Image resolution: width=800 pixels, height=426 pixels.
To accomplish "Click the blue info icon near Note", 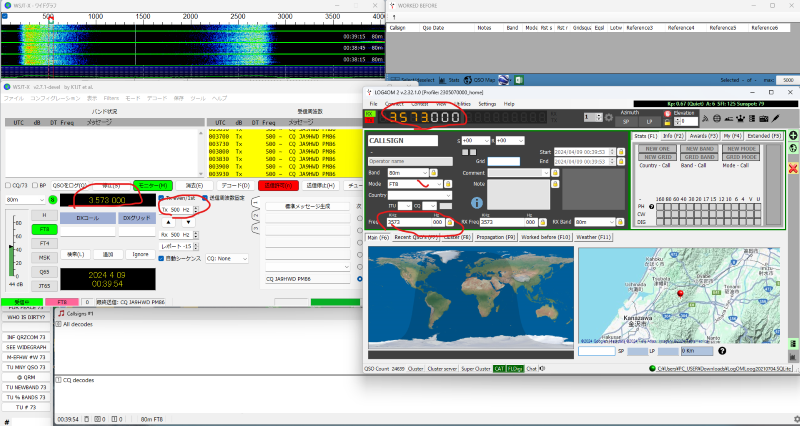I will (x=477, y=203).
